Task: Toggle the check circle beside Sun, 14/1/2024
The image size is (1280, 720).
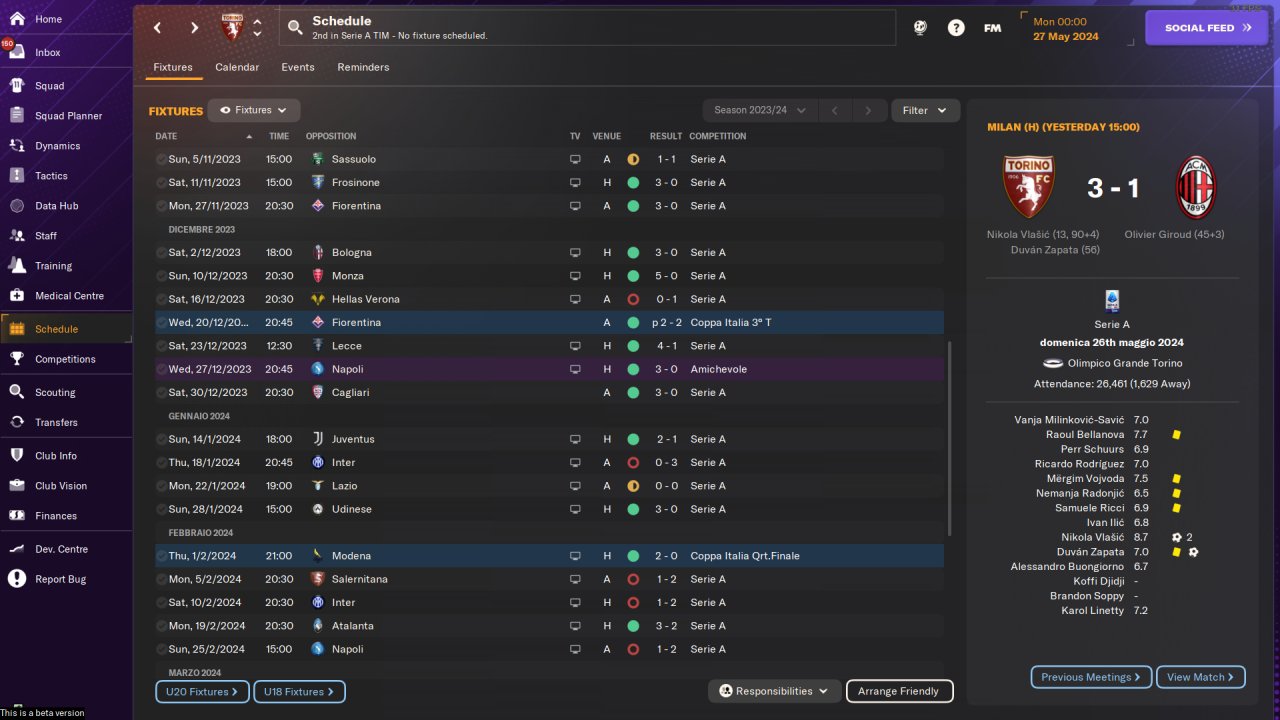Action: (161, 439)
